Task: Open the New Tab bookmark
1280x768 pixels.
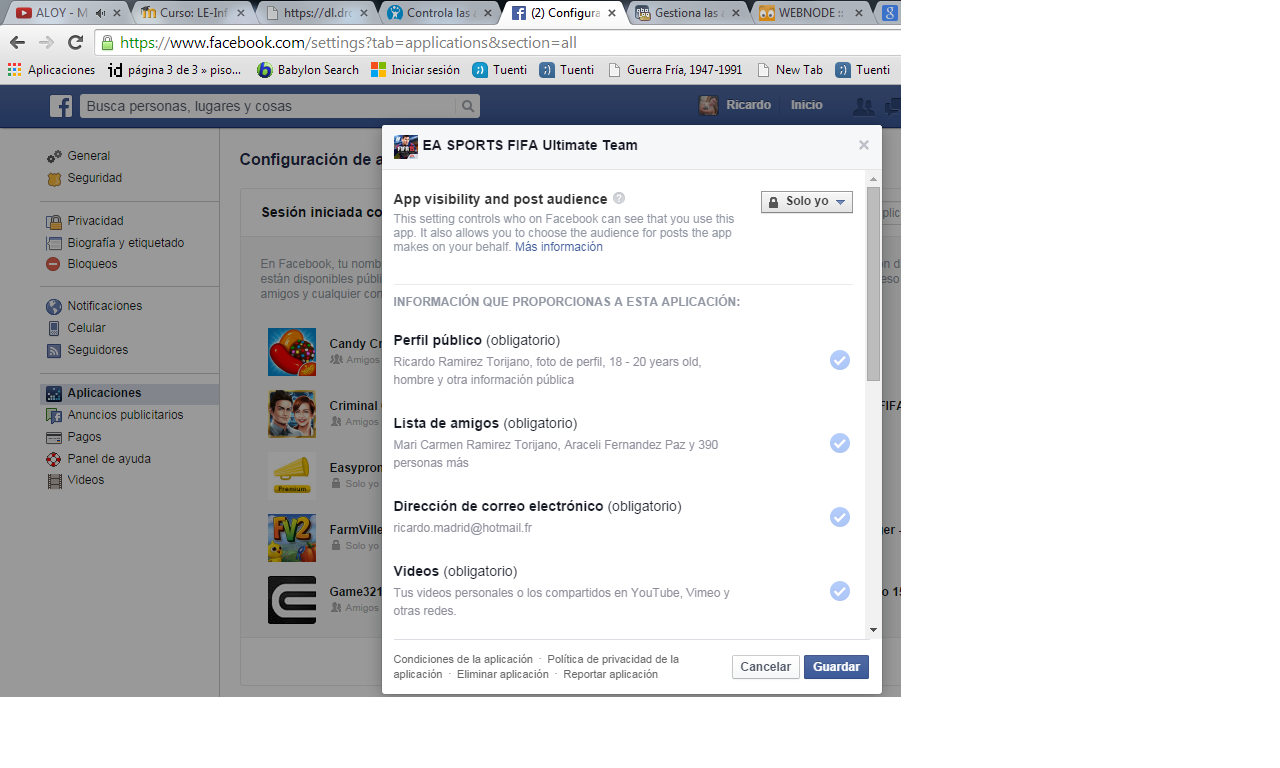Action: tap(790, 70)
